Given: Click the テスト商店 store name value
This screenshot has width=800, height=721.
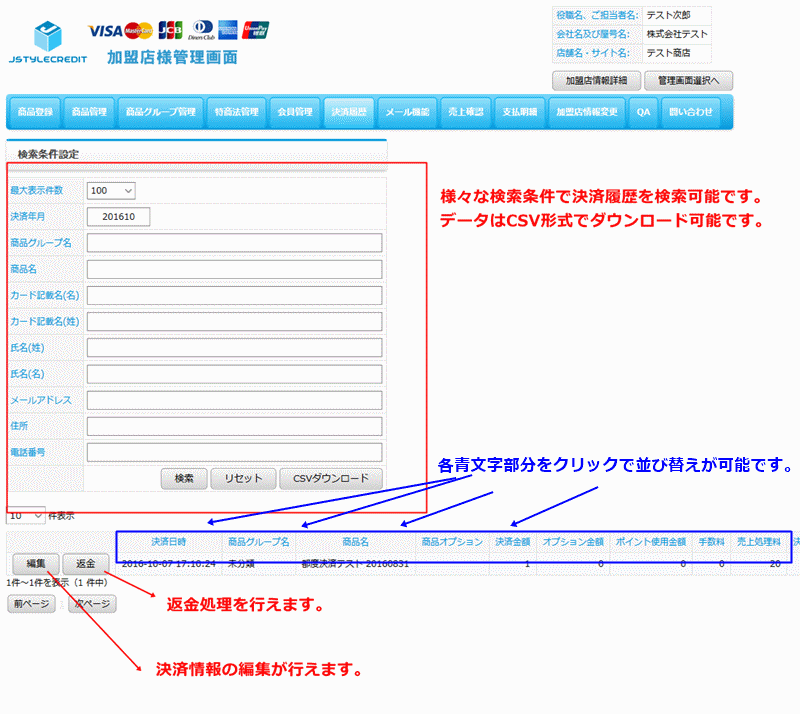Looking at the screenshot, I should pyautogui.click(x=668, y=53).
